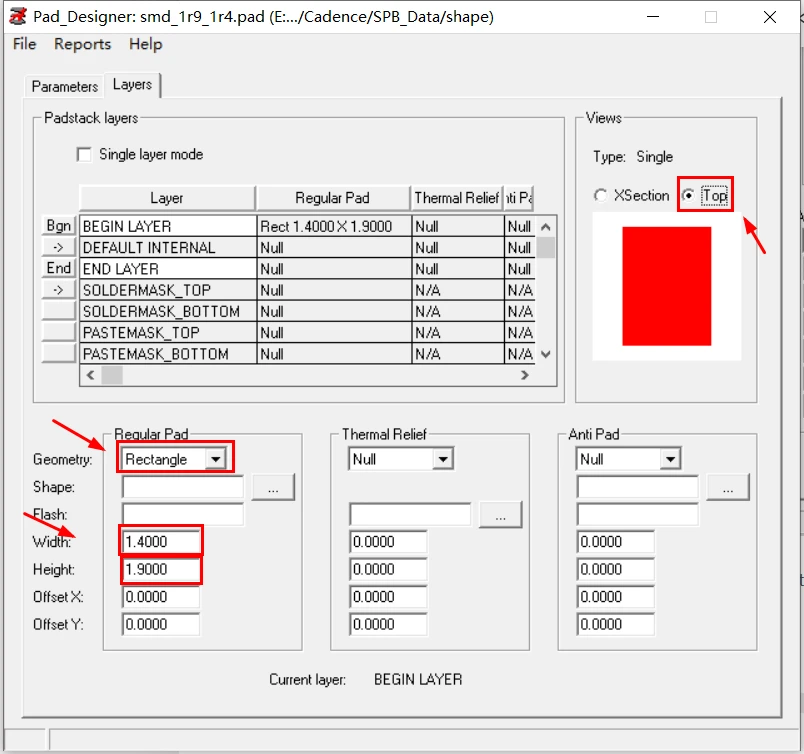Browse for Anti Pad shape with ... button
This screenshot has width=804, height=754.
[728, 487]
